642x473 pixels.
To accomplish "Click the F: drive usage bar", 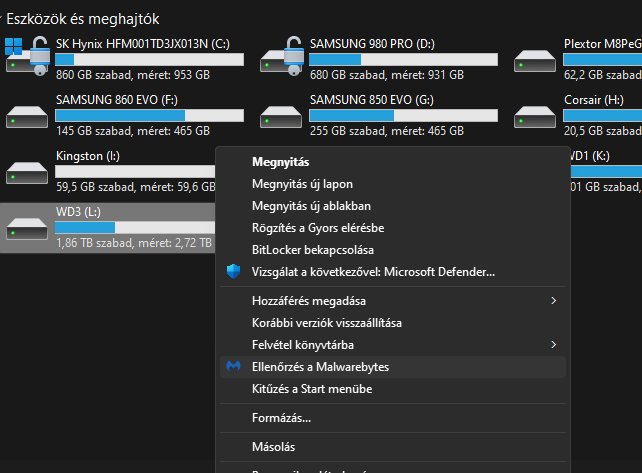I will tap(149, 115).
